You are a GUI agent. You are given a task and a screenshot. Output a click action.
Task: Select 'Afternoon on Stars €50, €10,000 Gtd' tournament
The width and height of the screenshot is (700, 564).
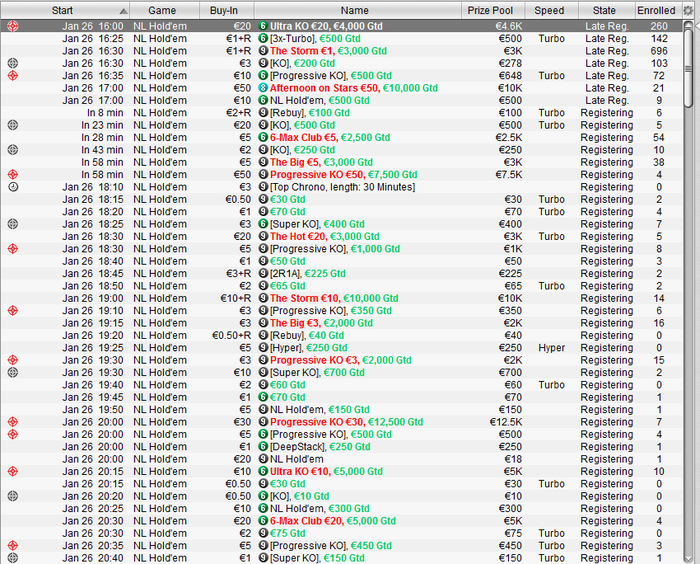tap(354, 88)
